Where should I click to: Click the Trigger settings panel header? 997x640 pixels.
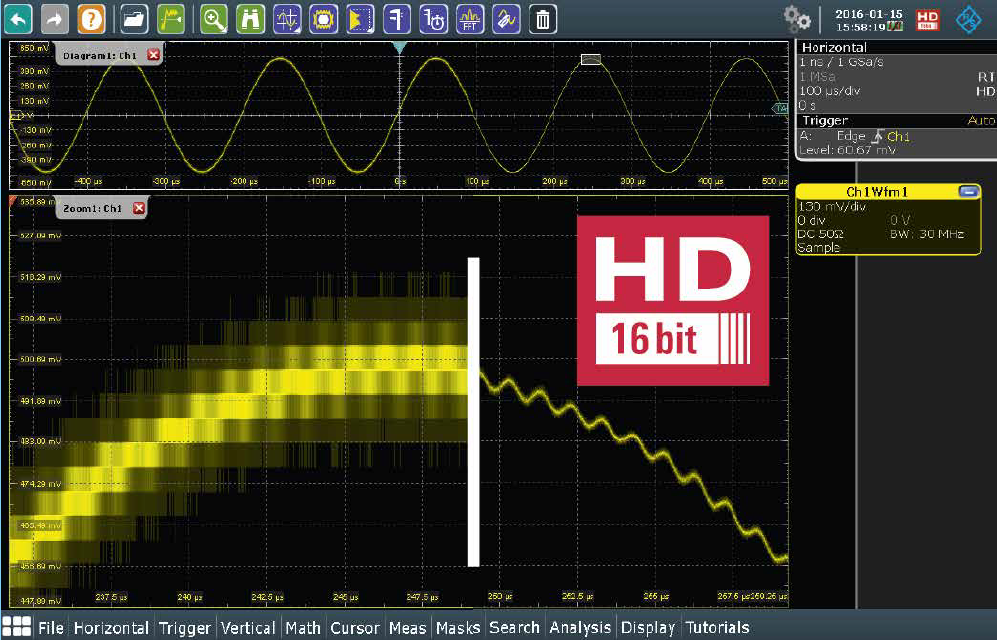(826, 120)
